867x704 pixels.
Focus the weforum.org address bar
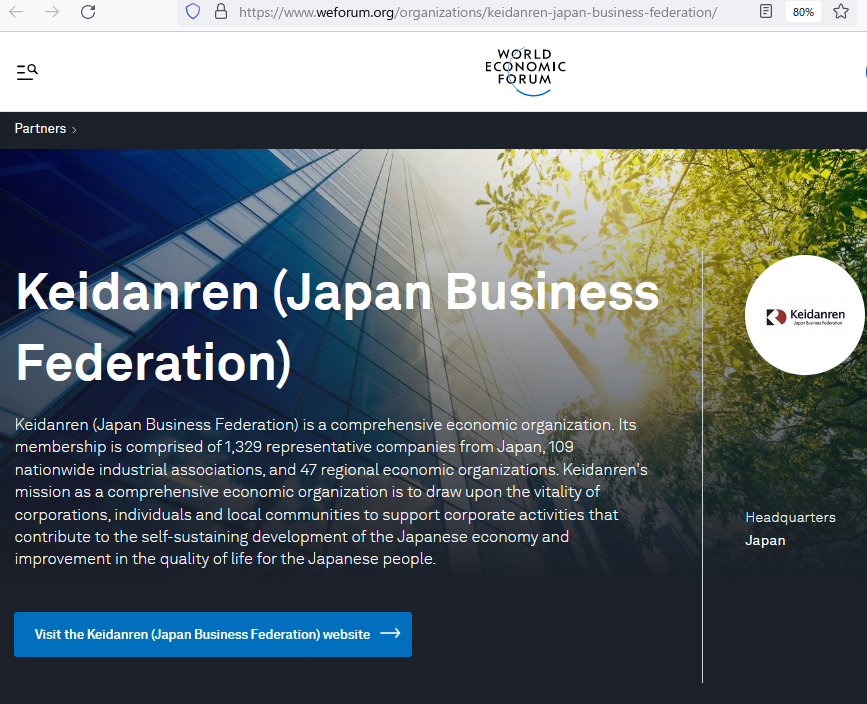point(478,12)
